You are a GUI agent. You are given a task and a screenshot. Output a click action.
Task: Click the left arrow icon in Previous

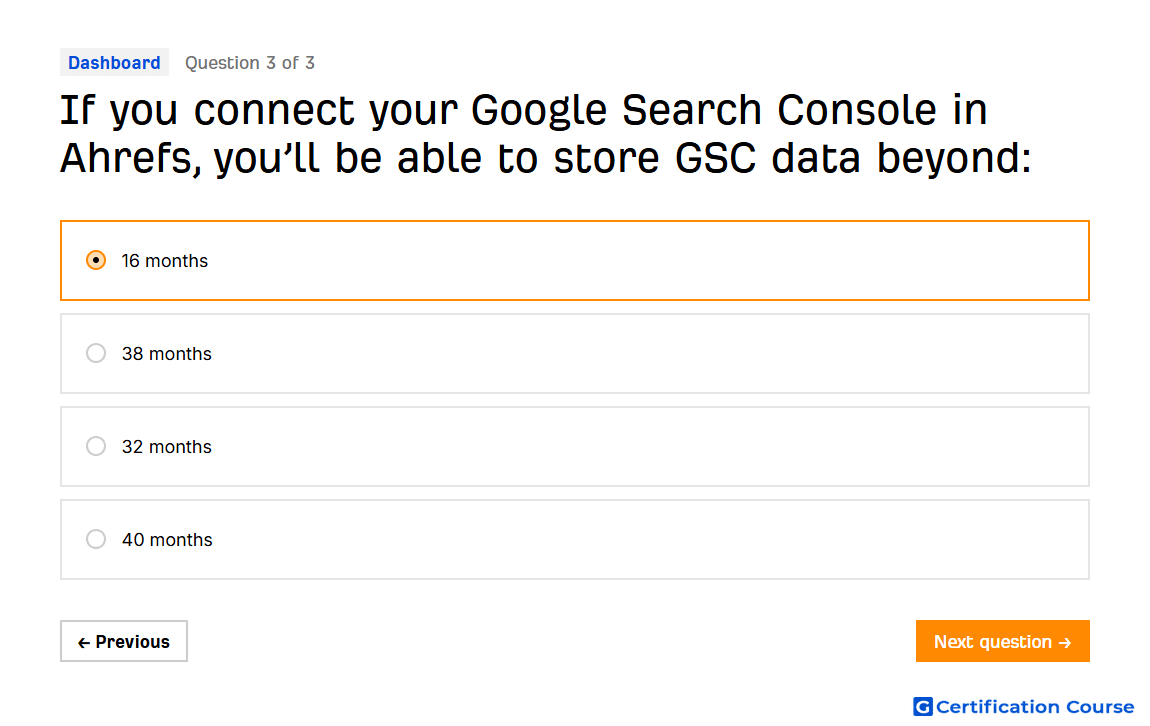click(84, 643)
